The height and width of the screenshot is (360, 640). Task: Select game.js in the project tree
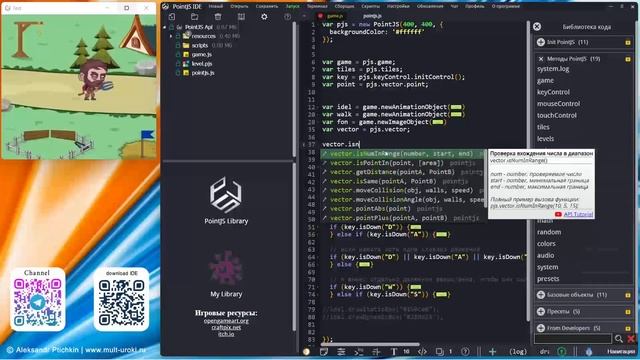coord(202,54)
